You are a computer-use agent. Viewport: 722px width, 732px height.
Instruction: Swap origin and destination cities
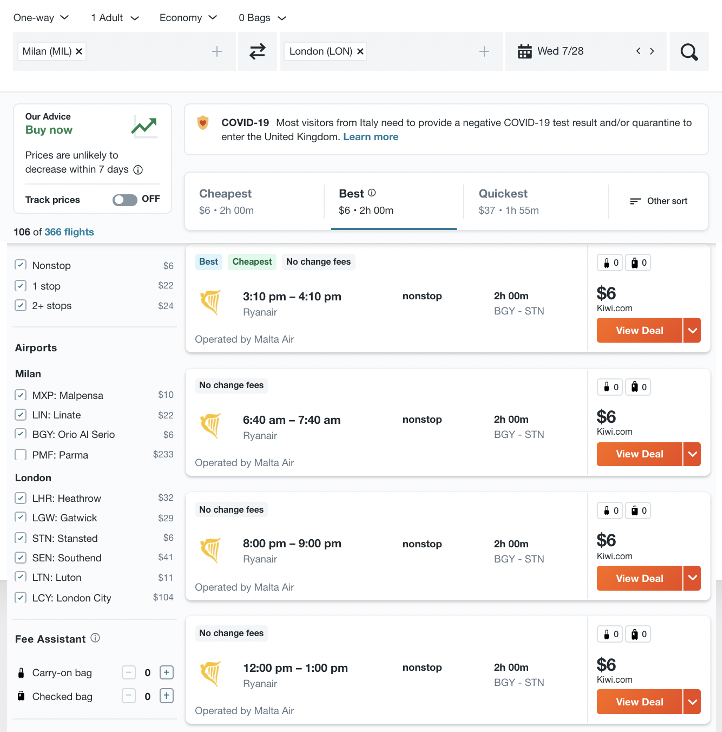[x=257, y=51]
